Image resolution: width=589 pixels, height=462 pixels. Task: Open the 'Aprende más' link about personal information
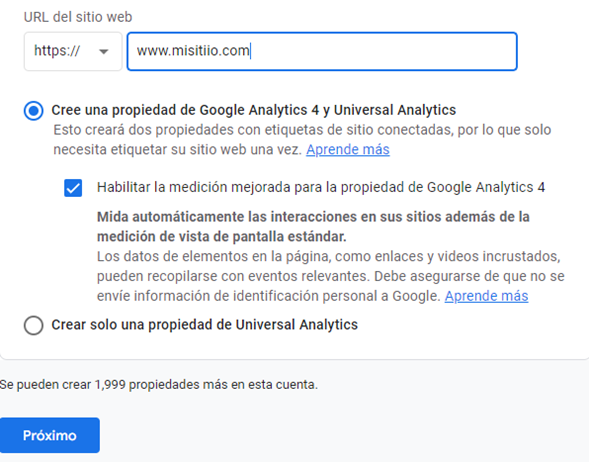tap(486, 296)
